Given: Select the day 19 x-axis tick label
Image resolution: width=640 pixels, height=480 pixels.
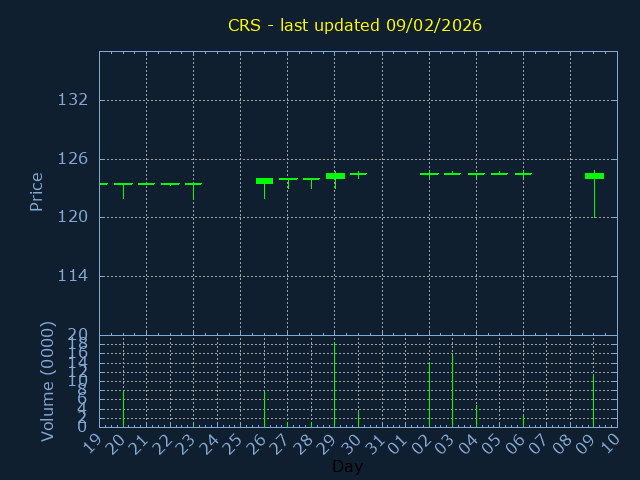Looking at the screenshot, I should pyautogui.click(x=95, y=442).
